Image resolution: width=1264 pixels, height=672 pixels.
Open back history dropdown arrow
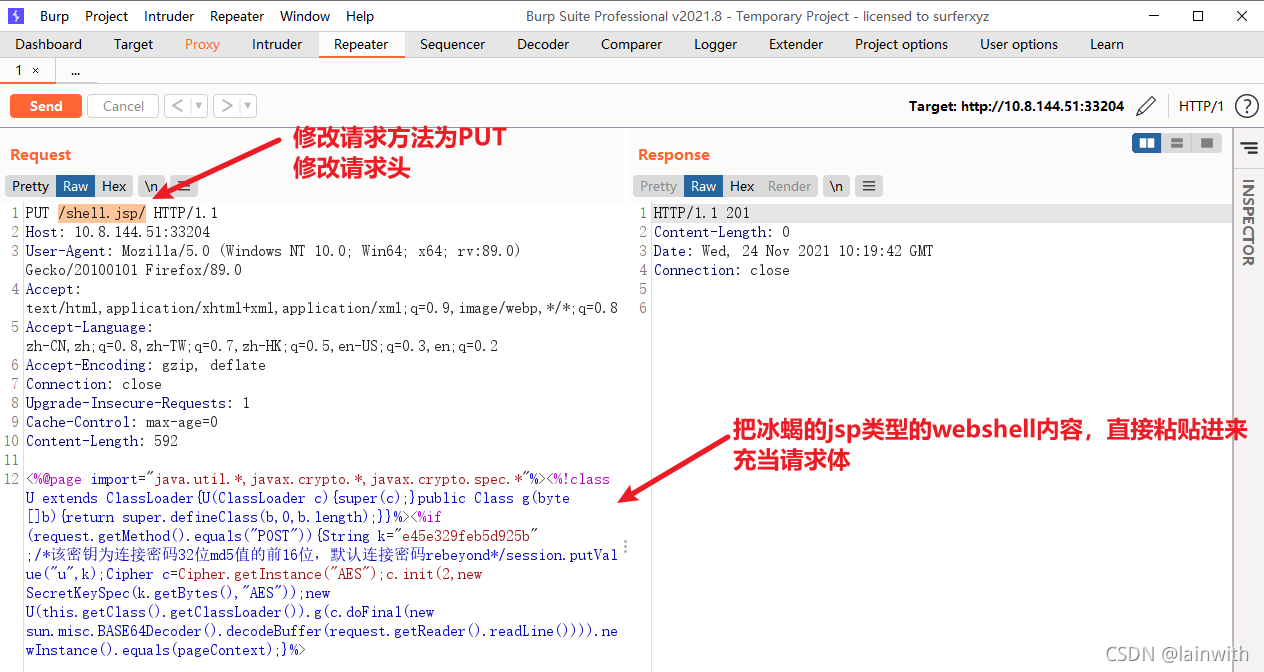click(198, 106)
